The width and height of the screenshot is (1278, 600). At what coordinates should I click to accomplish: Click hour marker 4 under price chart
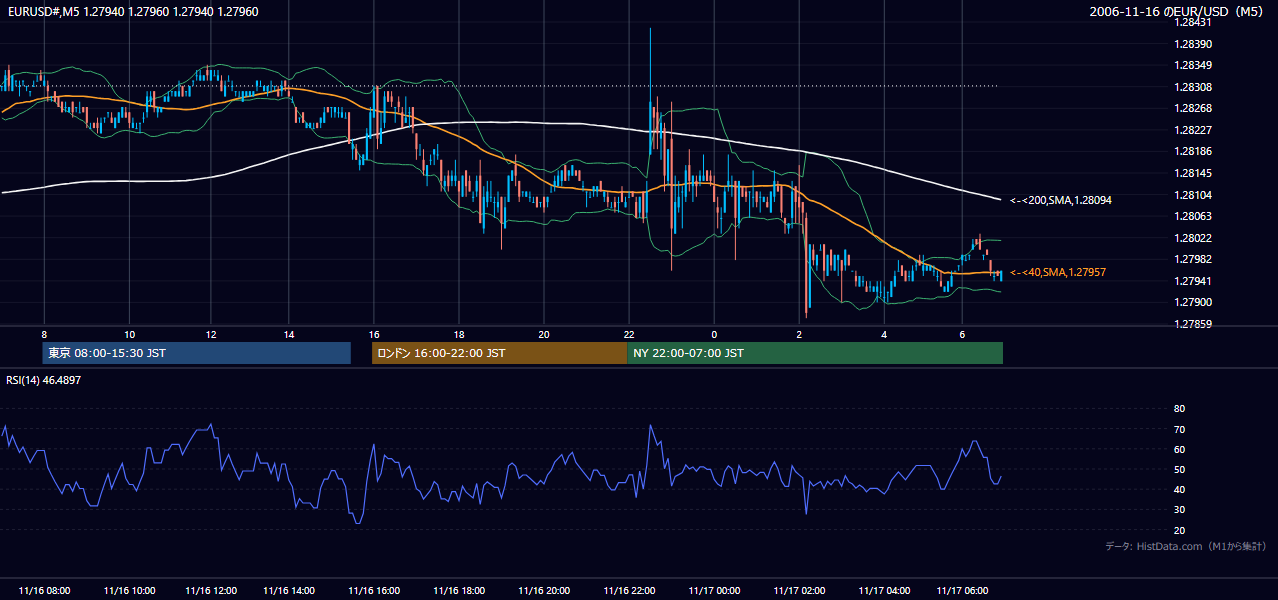click(884, 334)
